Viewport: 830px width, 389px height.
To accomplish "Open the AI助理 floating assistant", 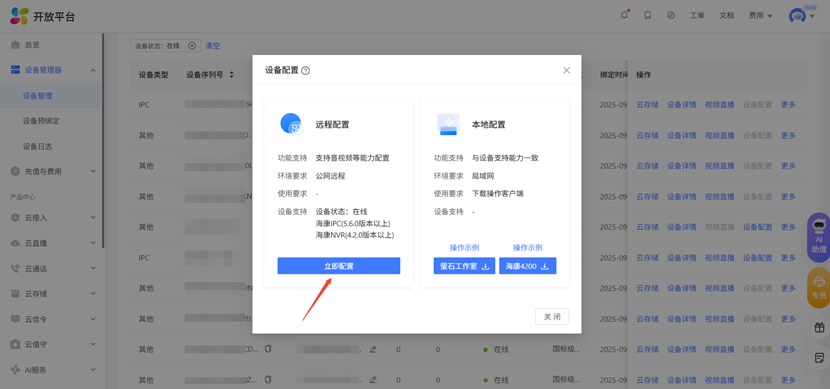I will click(x=818, y=238).
